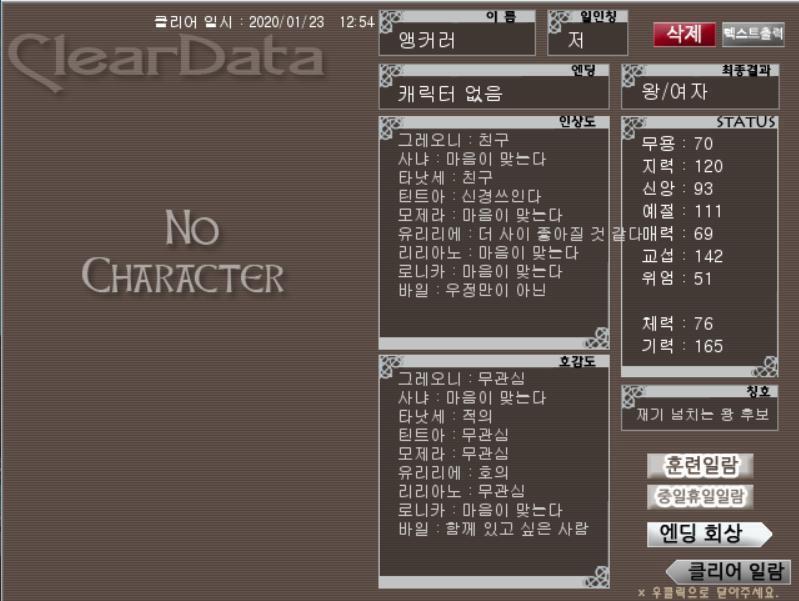
Task: Open the 종일휴일일람 holiday list
Action: click(700, 497)
